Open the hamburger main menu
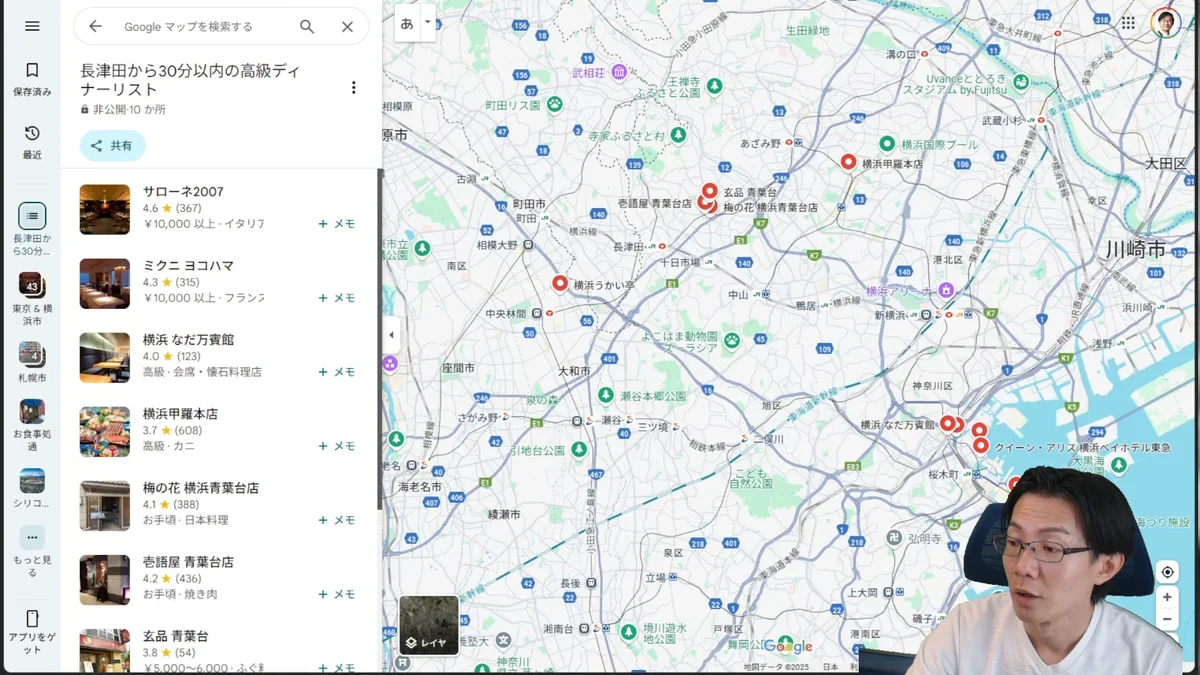This screenshot has width=1200, height=675. [32, 26]
